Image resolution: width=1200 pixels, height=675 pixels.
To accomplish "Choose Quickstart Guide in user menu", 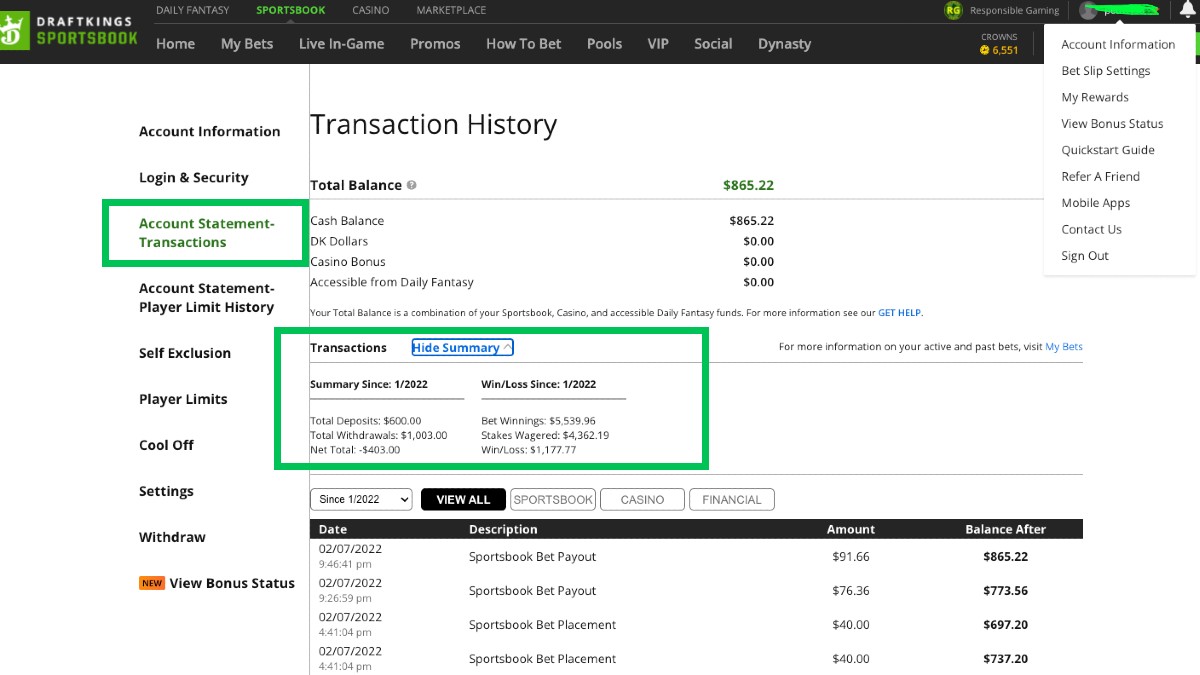I will click(x=1108, y=150).
